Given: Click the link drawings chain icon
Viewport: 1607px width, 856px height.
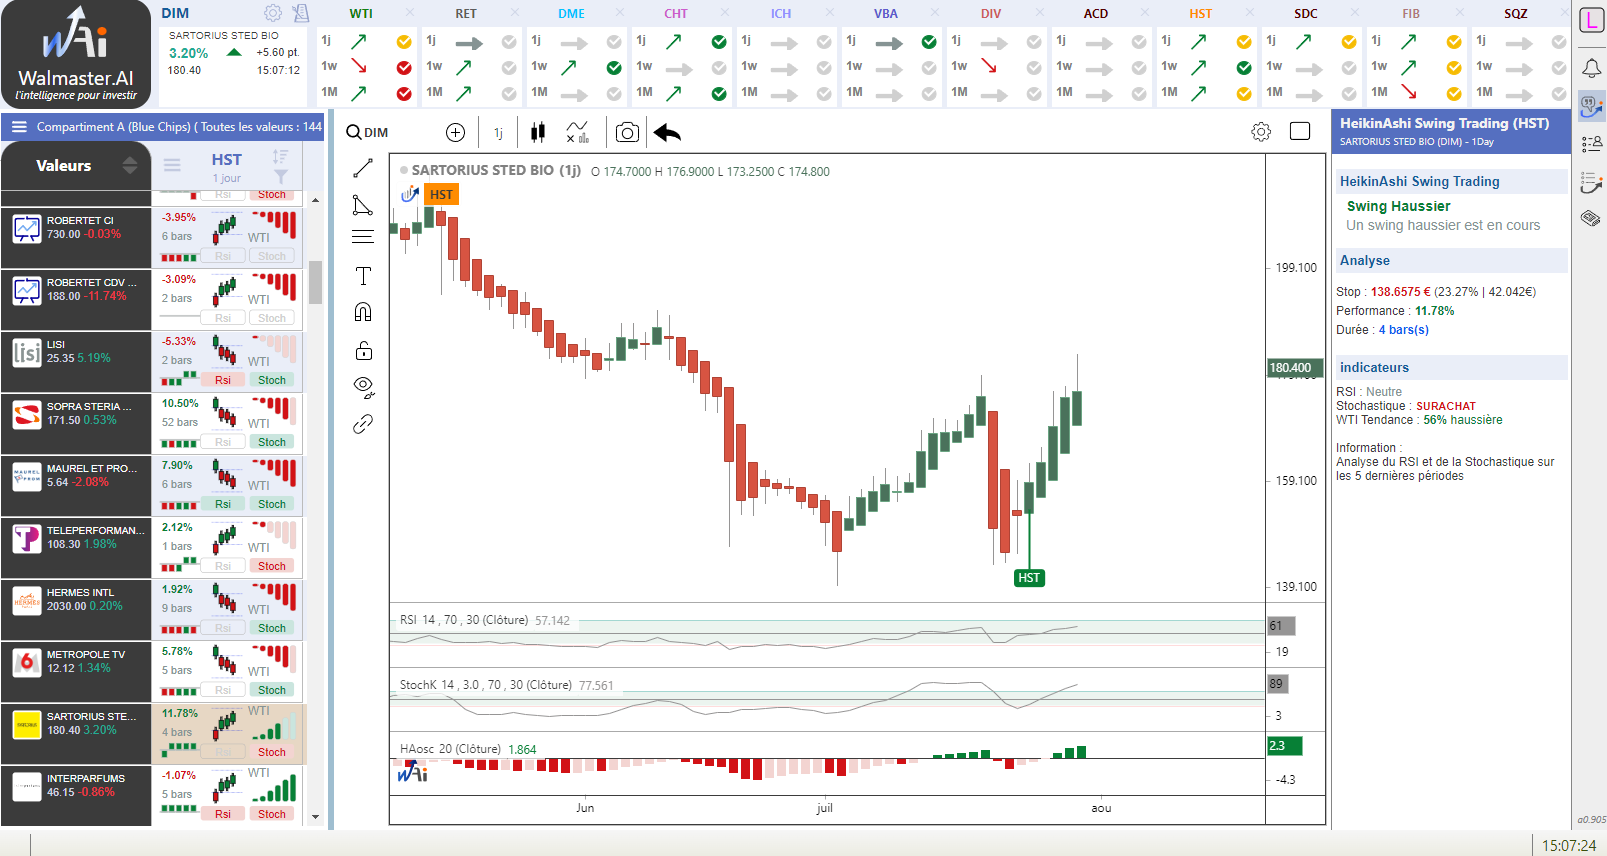Looking at the screenshot, I should pos(363,424).
